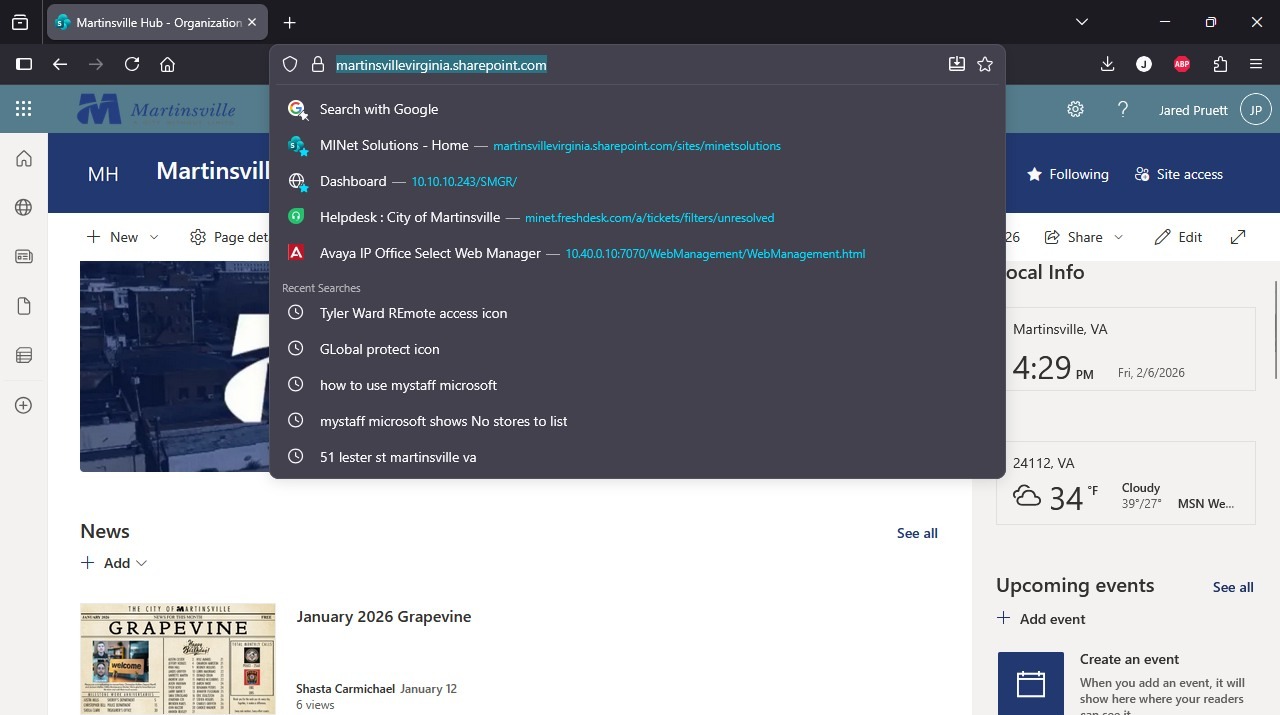This screenshot has height=715, width=1280.
Task: Bookmark this page with the star icon
Action: [x=985, y=64]
